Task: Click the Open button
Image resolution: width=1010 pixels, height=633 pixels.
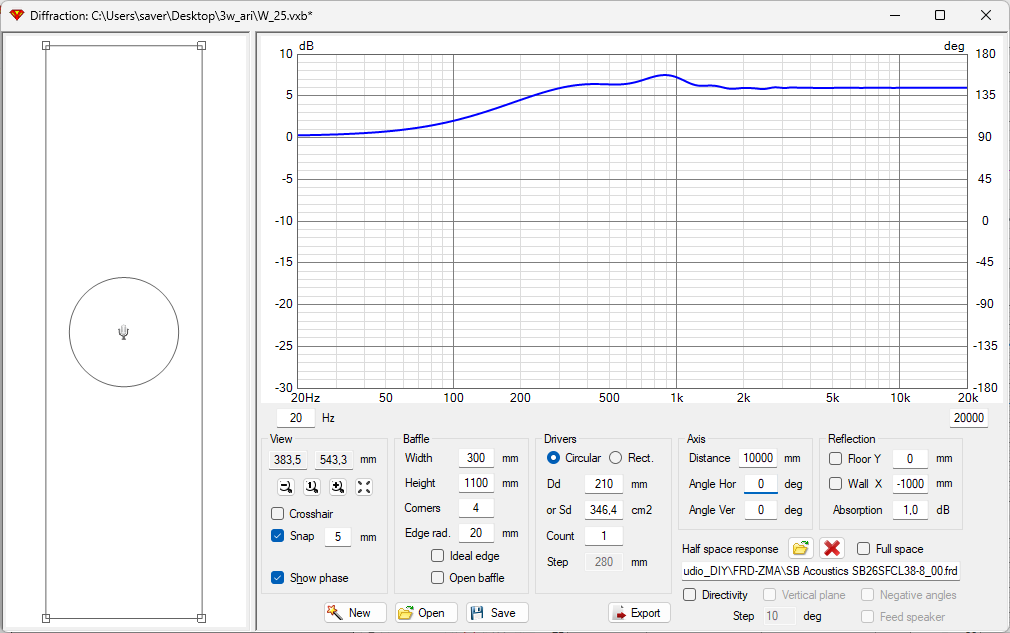Action: pyautogui.click(x=426, y=612)
